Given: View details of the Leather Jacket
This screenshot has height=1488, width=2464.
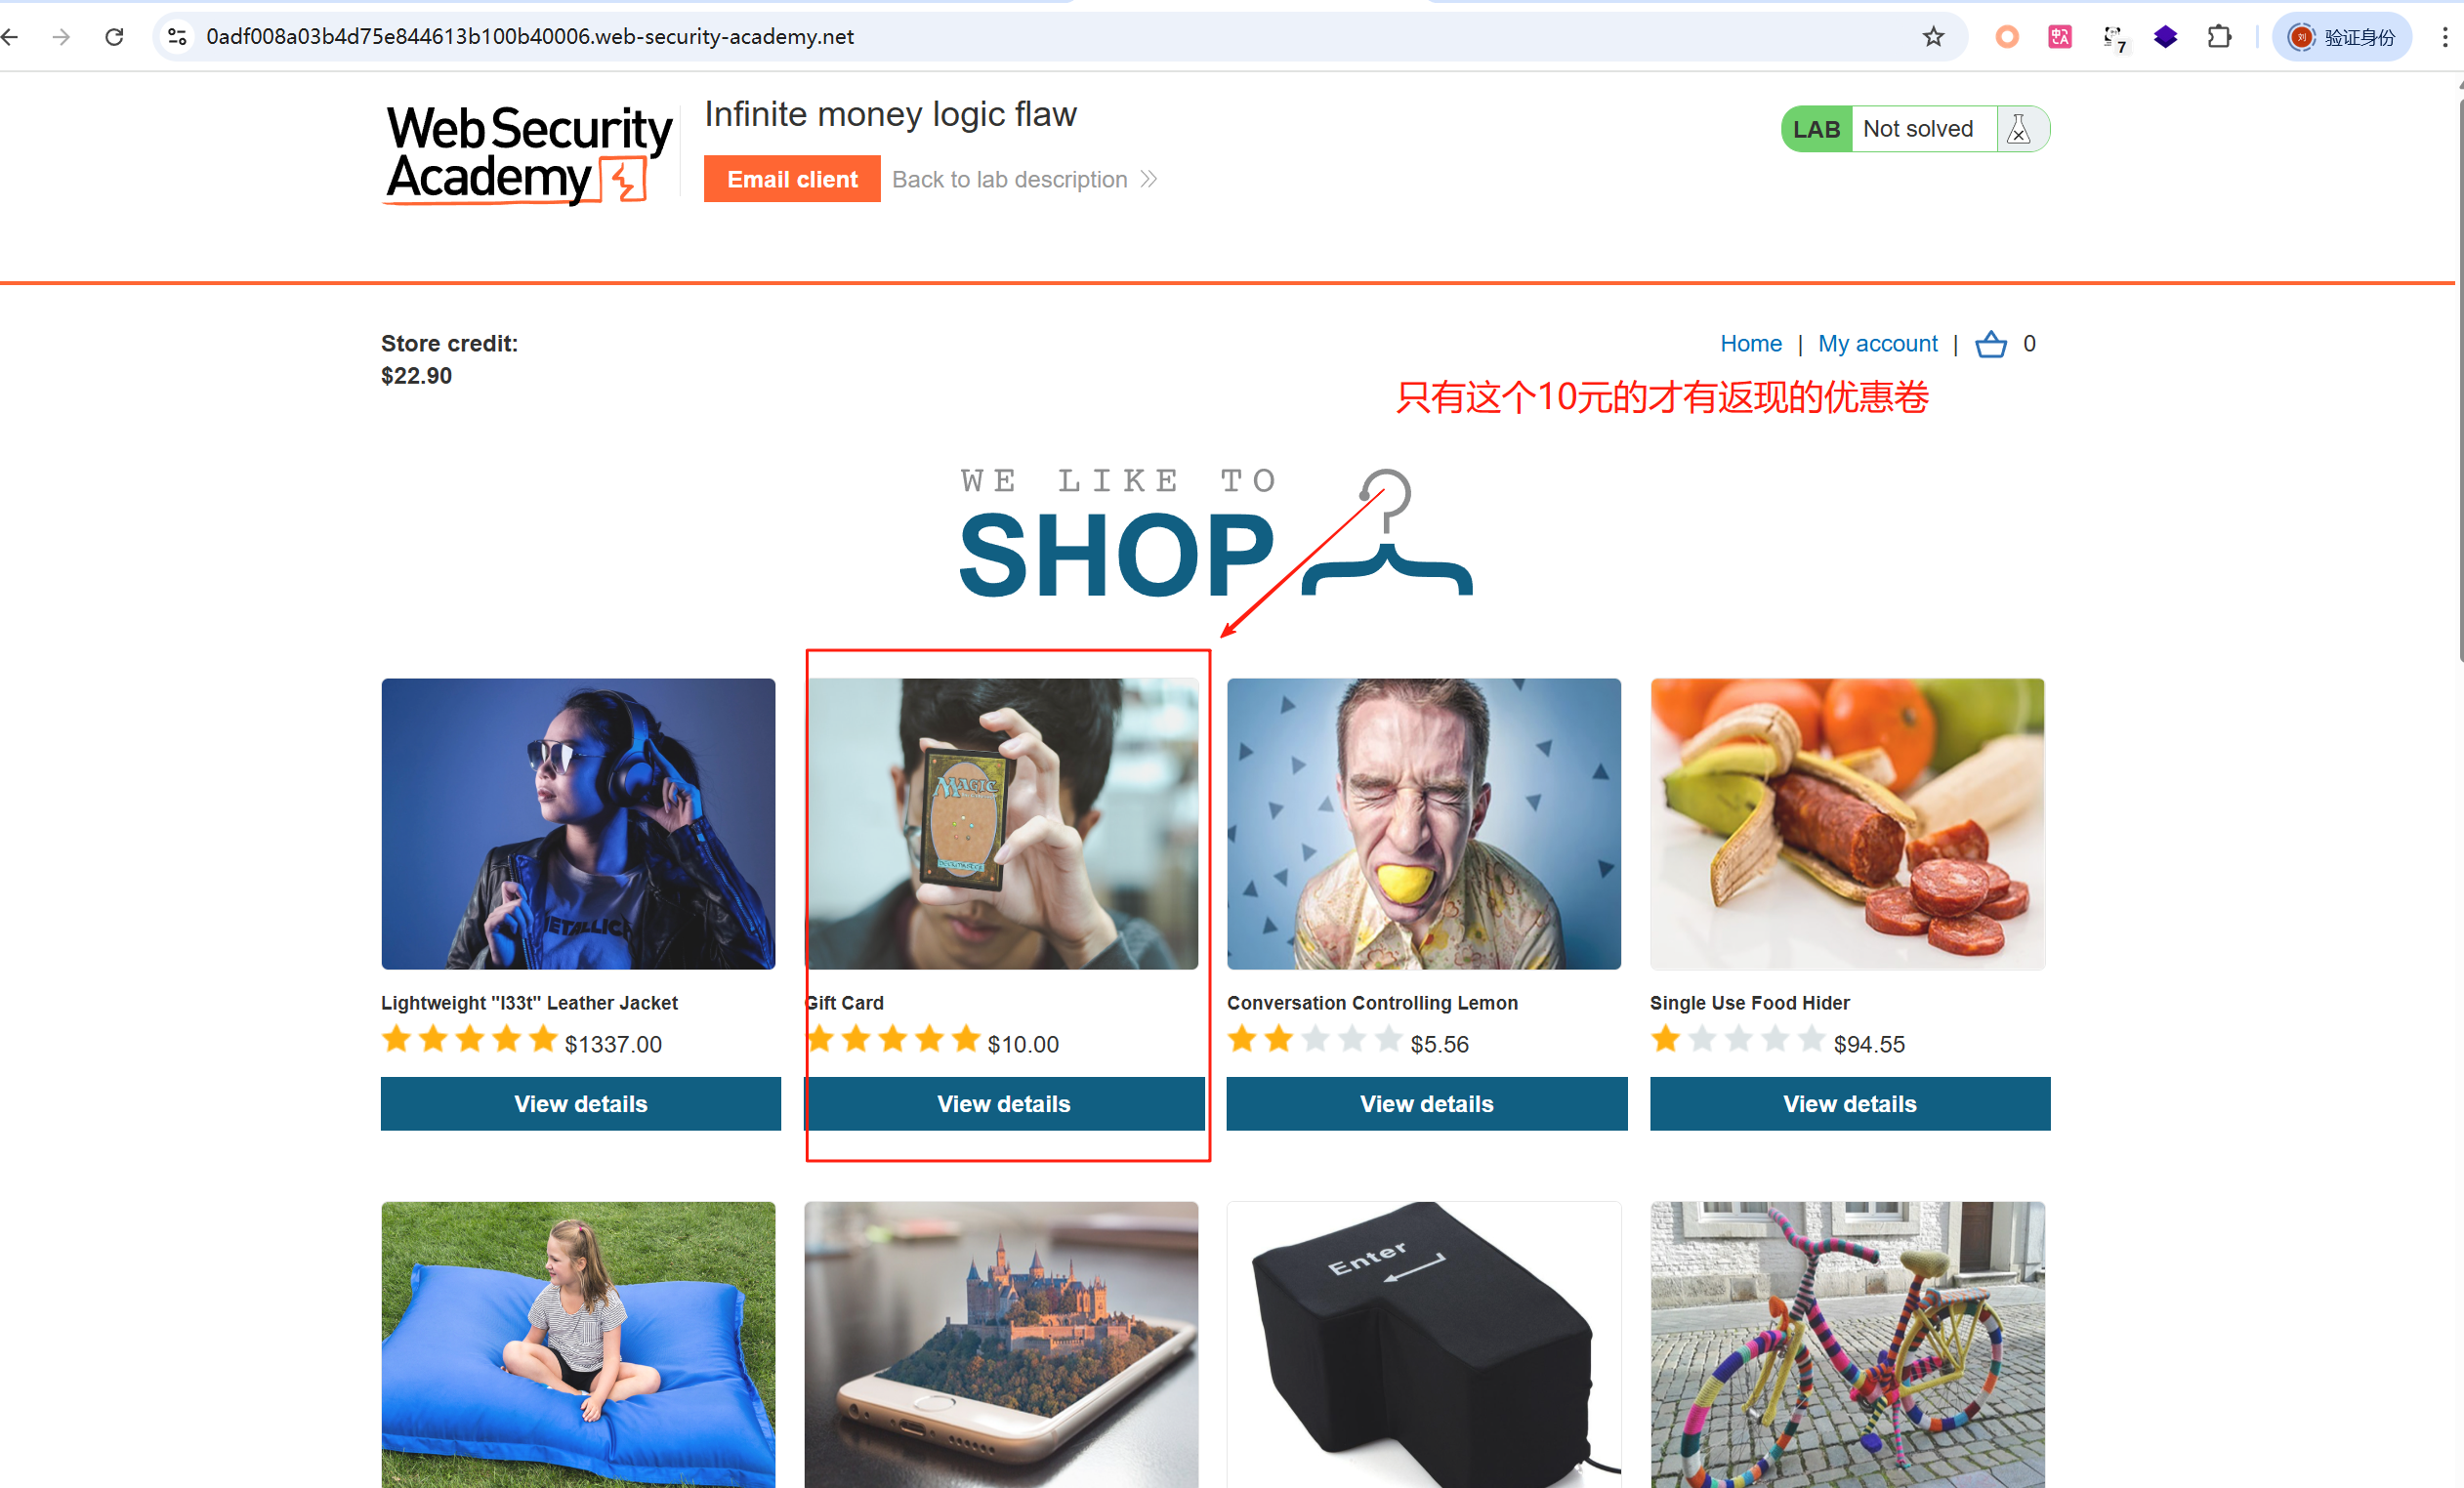Looking at the screenshot, I should (580, 1103).
